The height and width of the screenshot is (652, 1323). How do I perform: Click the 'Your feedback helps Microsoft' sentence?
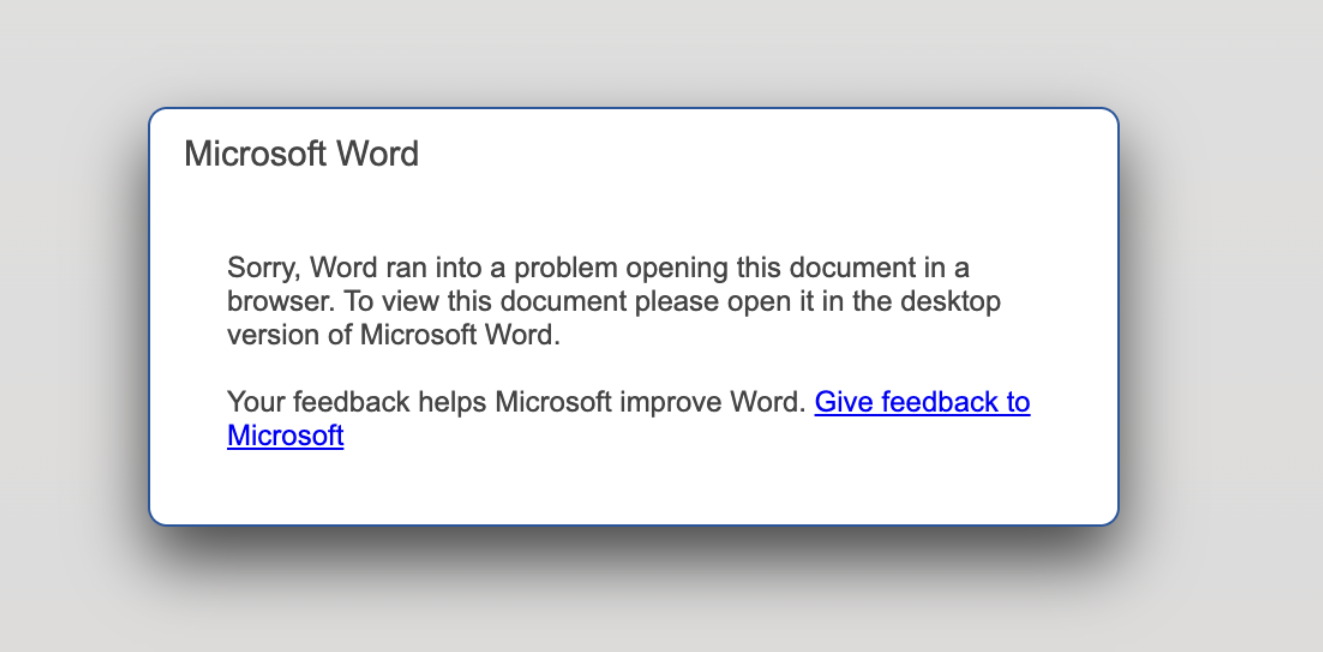(515, 402)
